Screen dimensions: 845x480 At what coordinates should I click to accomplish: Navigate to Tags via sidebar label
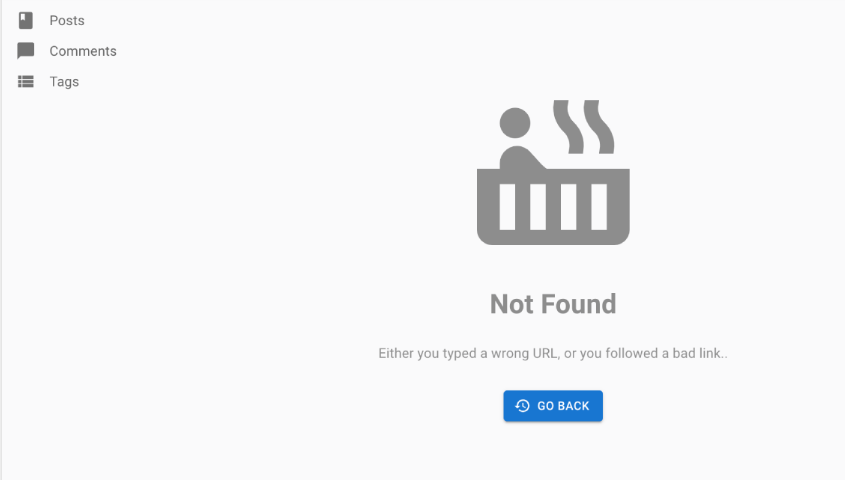[64, 82]
